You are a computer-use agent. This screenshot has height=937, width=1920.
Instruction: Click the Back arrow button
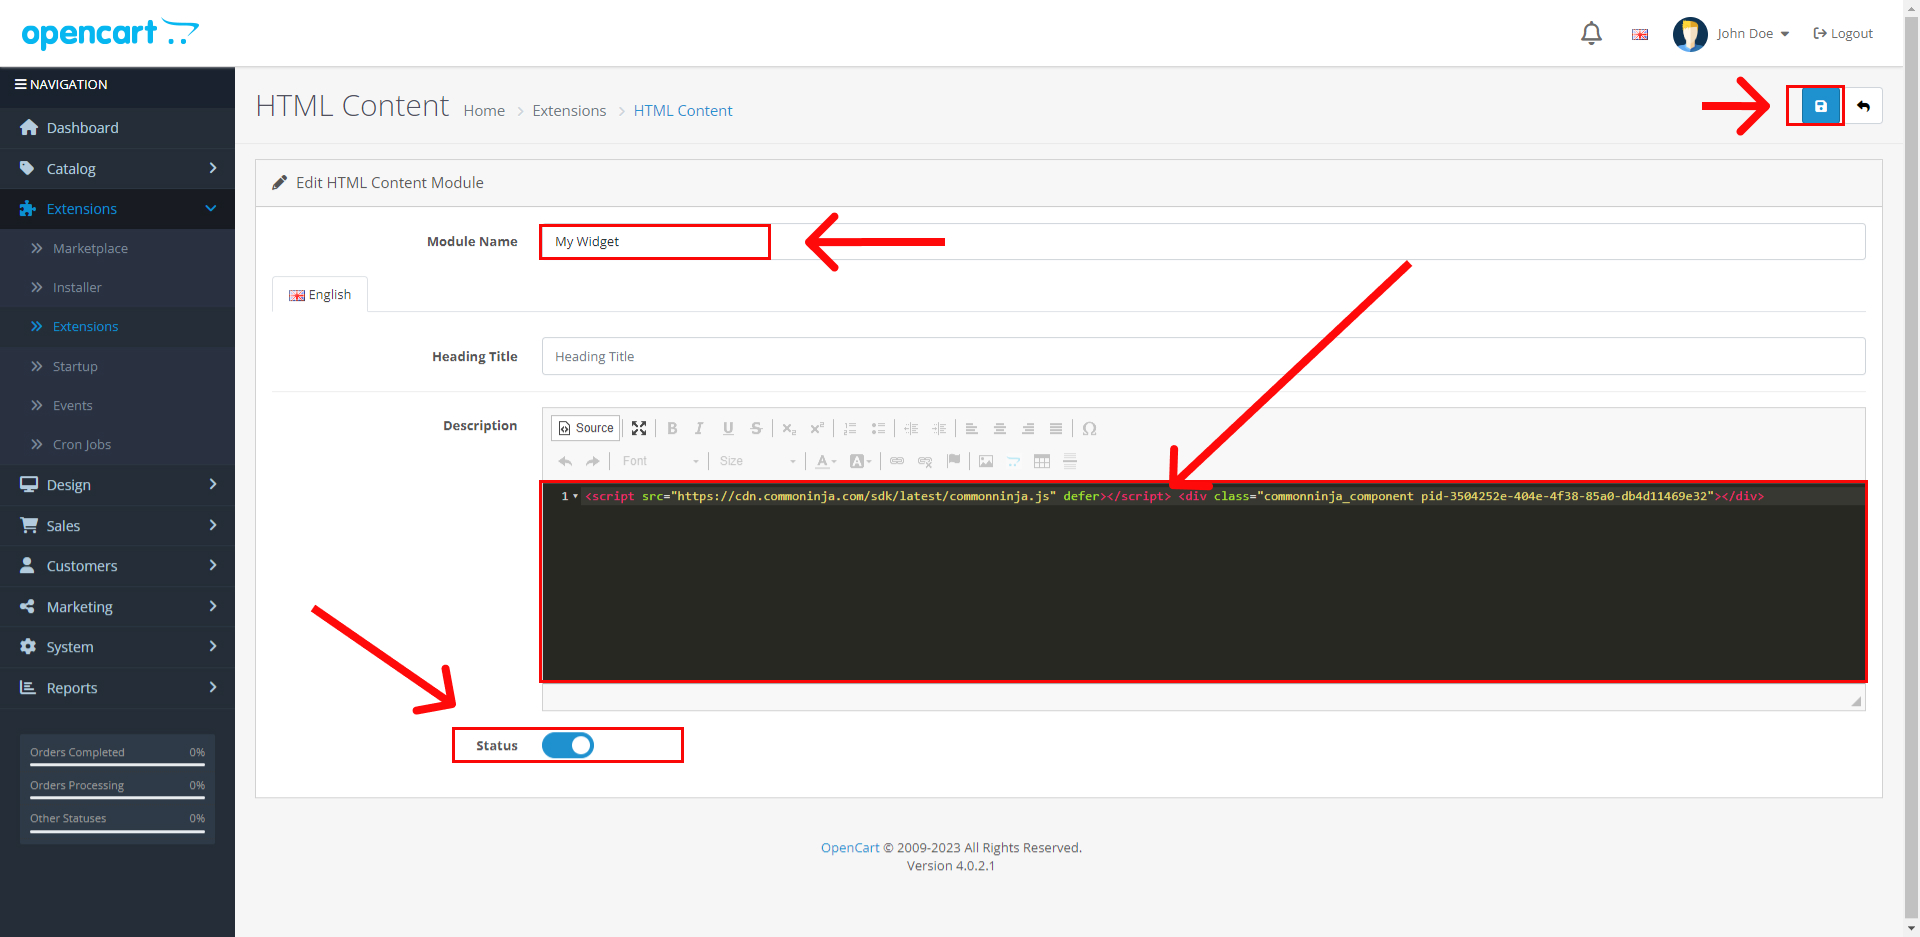tap(1863, 106)
